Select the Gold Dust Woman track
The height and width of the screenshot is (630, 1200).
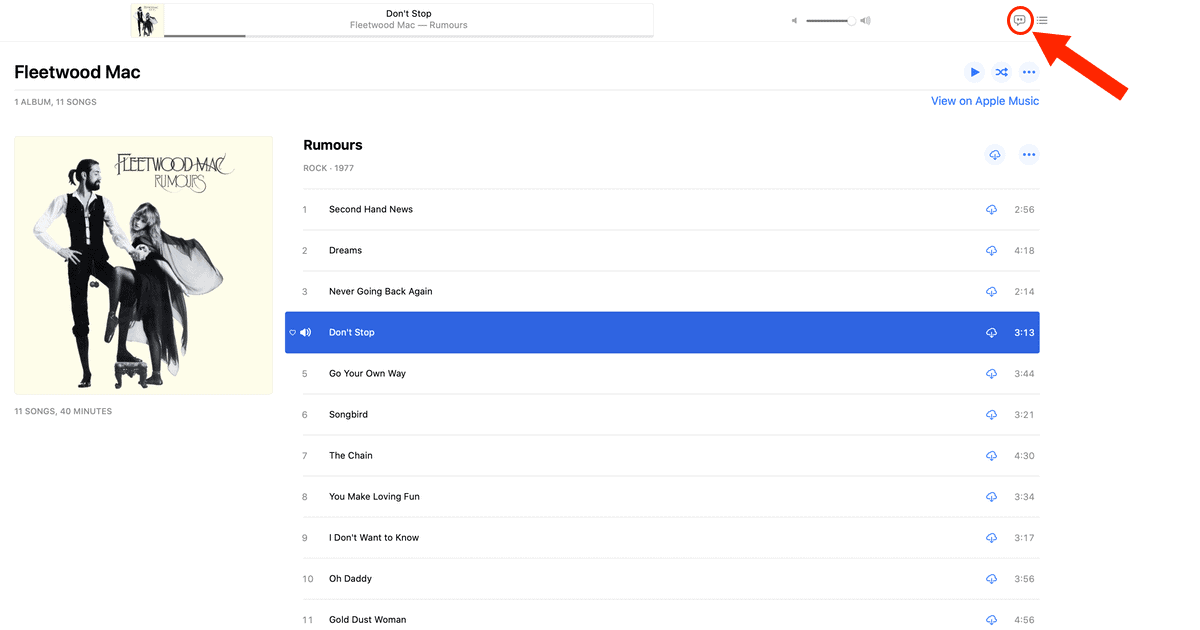click(x=671, y=617)
